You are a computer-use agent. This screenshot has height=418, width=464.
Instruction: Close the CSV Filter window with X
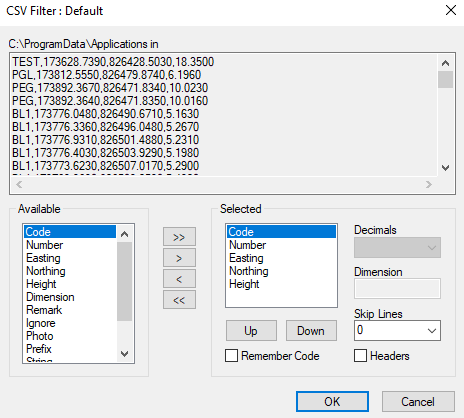coord(451,10)
